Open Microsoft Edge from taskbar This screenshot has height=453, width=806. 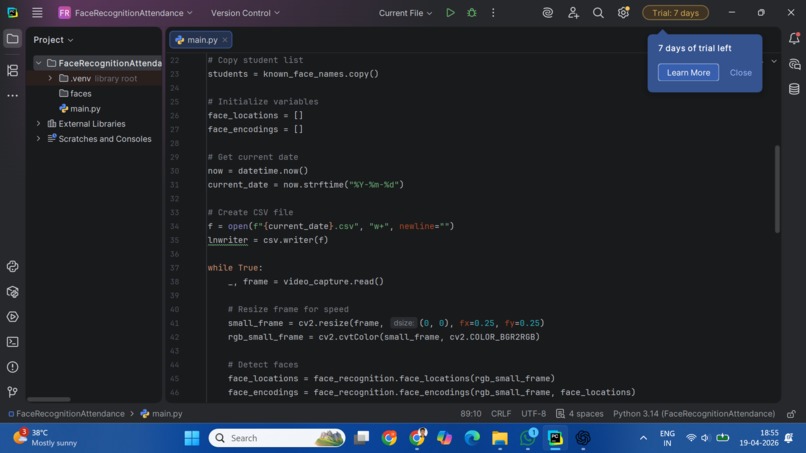[472, 438]
